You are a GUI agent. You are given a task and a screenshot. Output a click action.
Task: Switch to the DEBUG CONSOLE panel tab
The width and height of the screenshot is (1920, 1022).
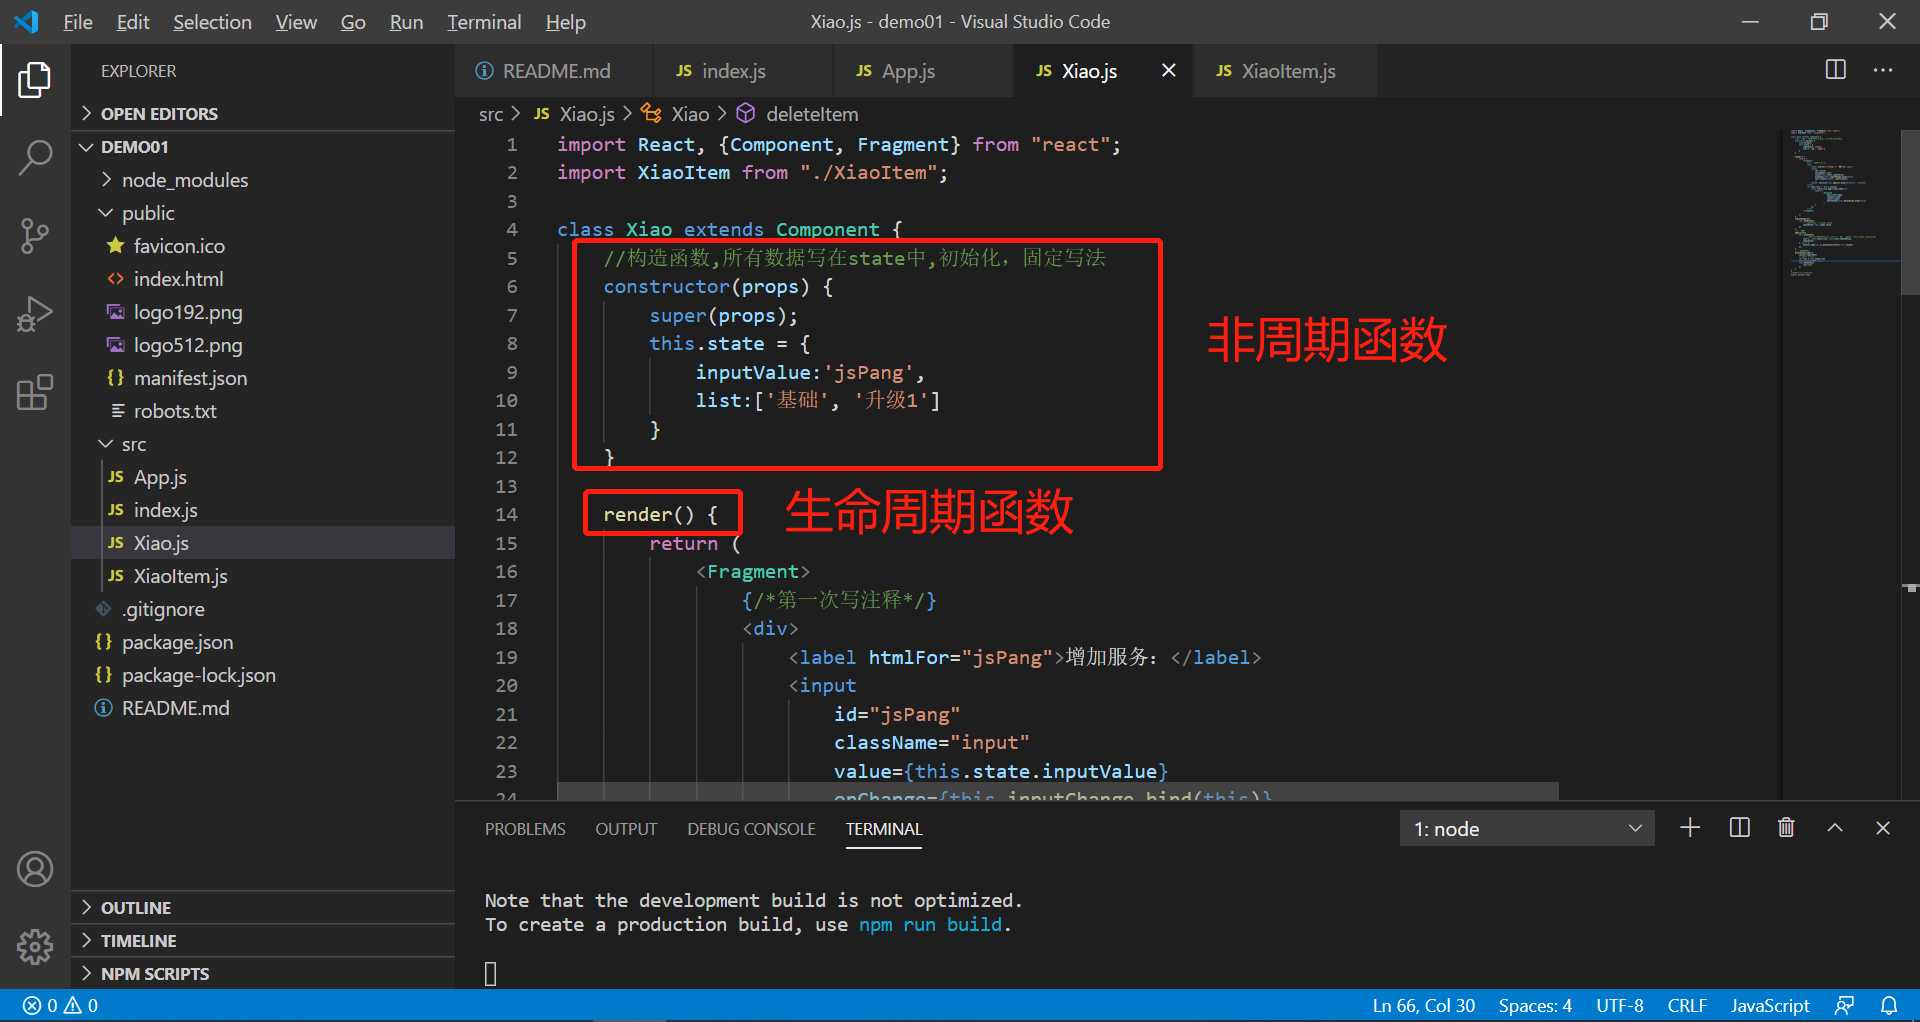pos(751,829)
